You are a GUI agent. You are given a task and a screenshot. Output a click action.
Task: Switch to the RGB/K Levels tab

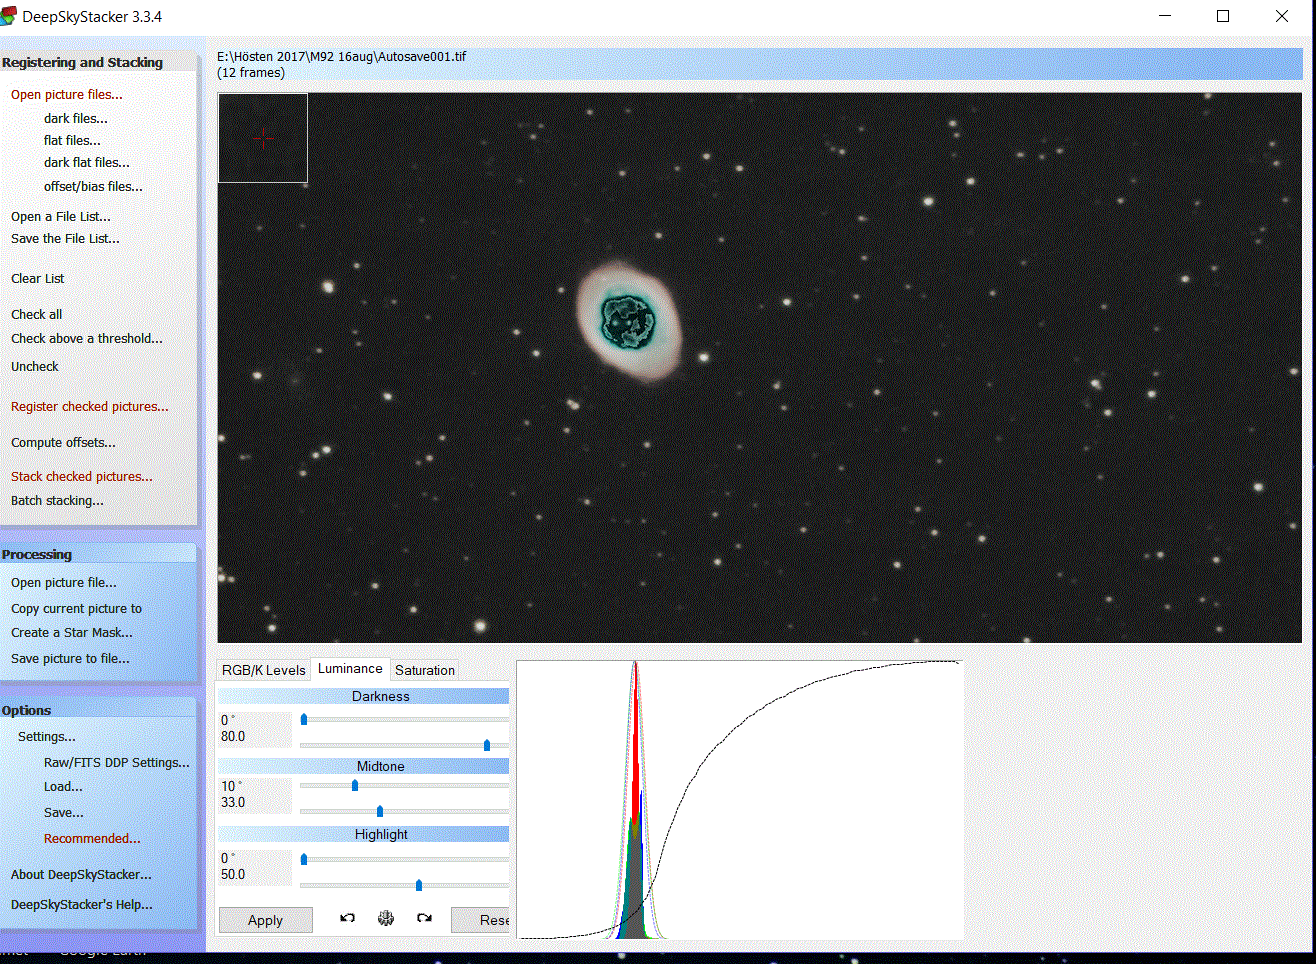pyautogui.click(x=263, y=670)
